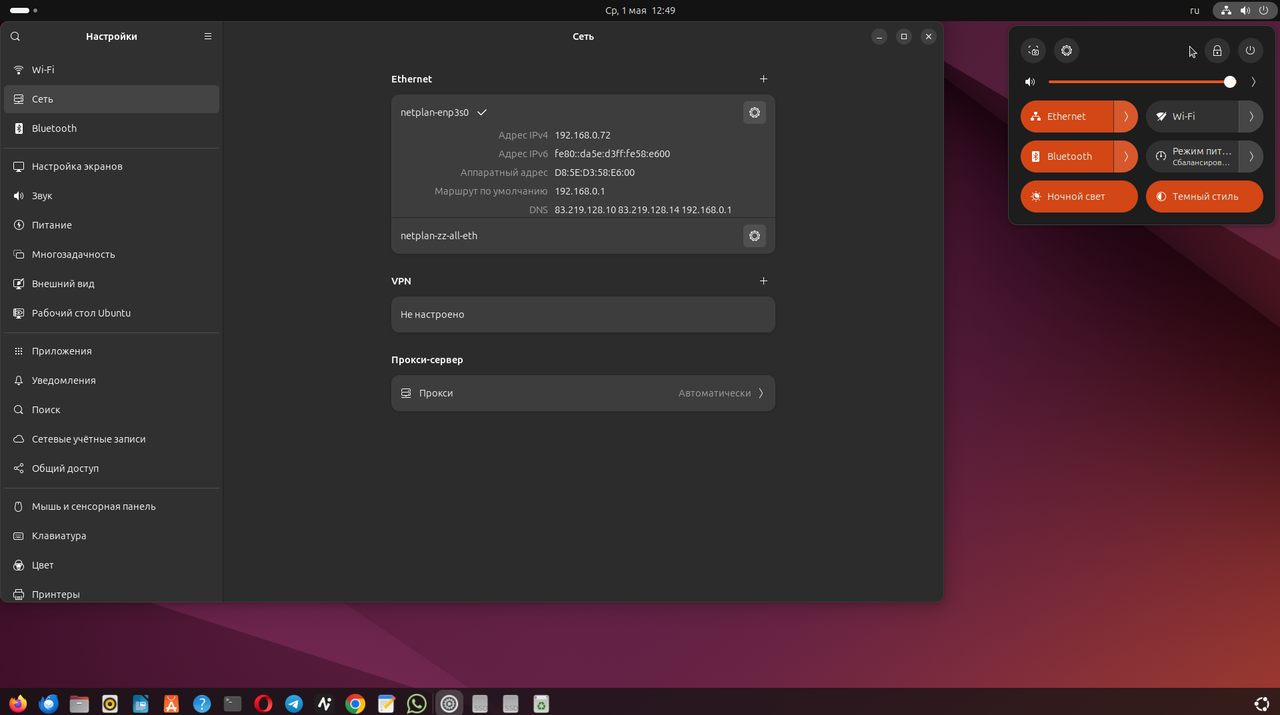Open the notes text editor dock icon
Image resolution: width=1280 pixels, height=715 pixels.
[x=386, y=703]
